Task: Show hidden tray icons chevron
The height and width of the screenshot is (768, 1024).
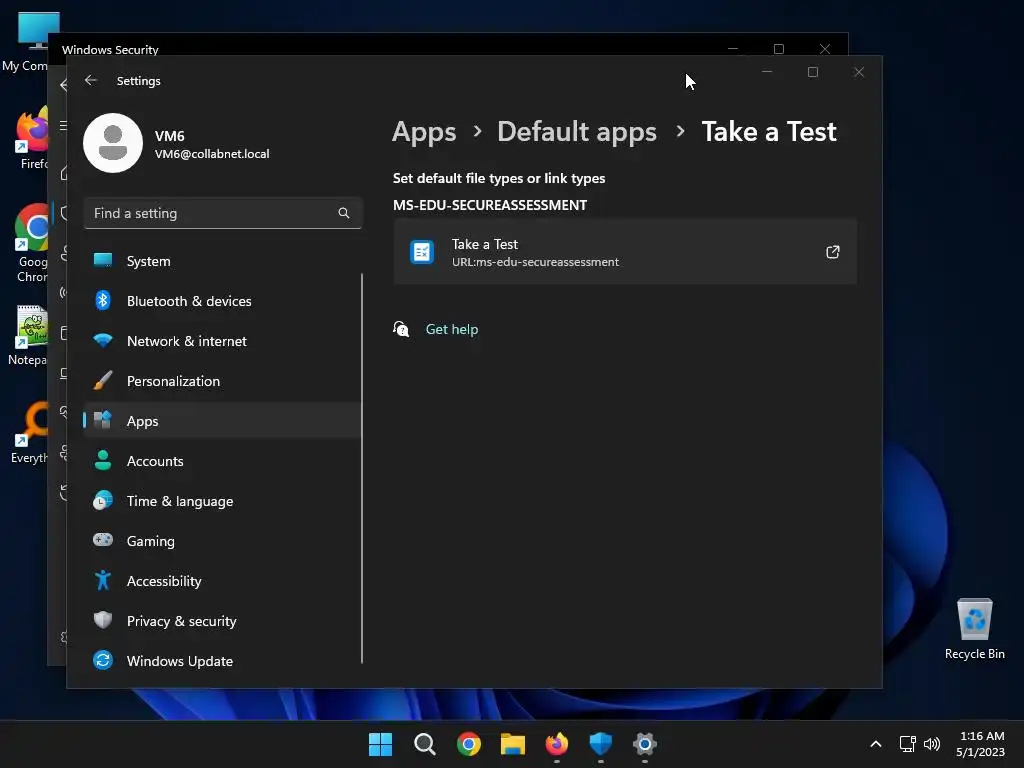Action: tap(876, 744)
